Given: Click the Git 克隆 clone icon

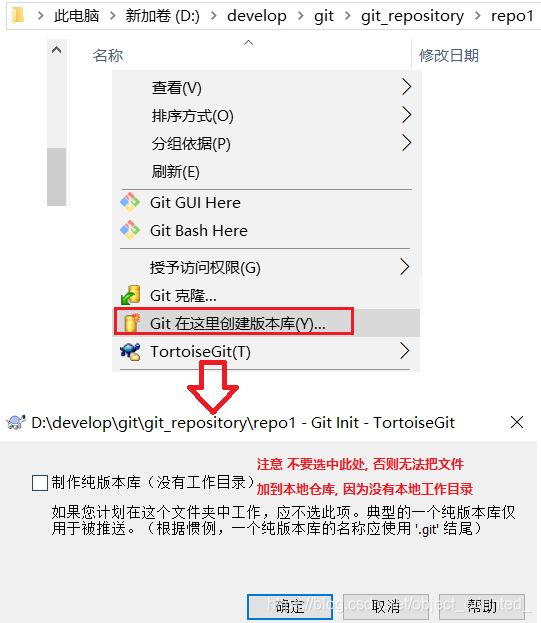Looking at the screenshot, I should [130, 295].
